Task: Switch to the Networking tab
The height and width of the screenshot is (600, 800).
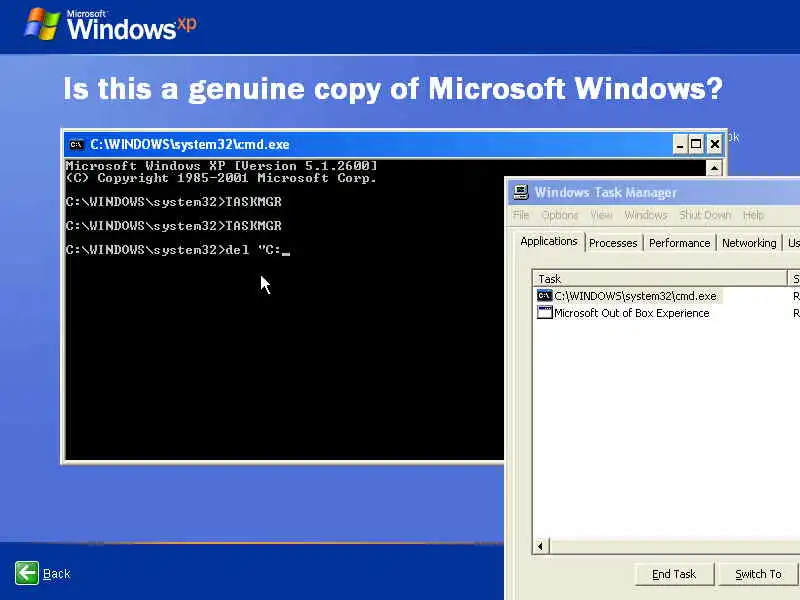Action: coord(748,243)
